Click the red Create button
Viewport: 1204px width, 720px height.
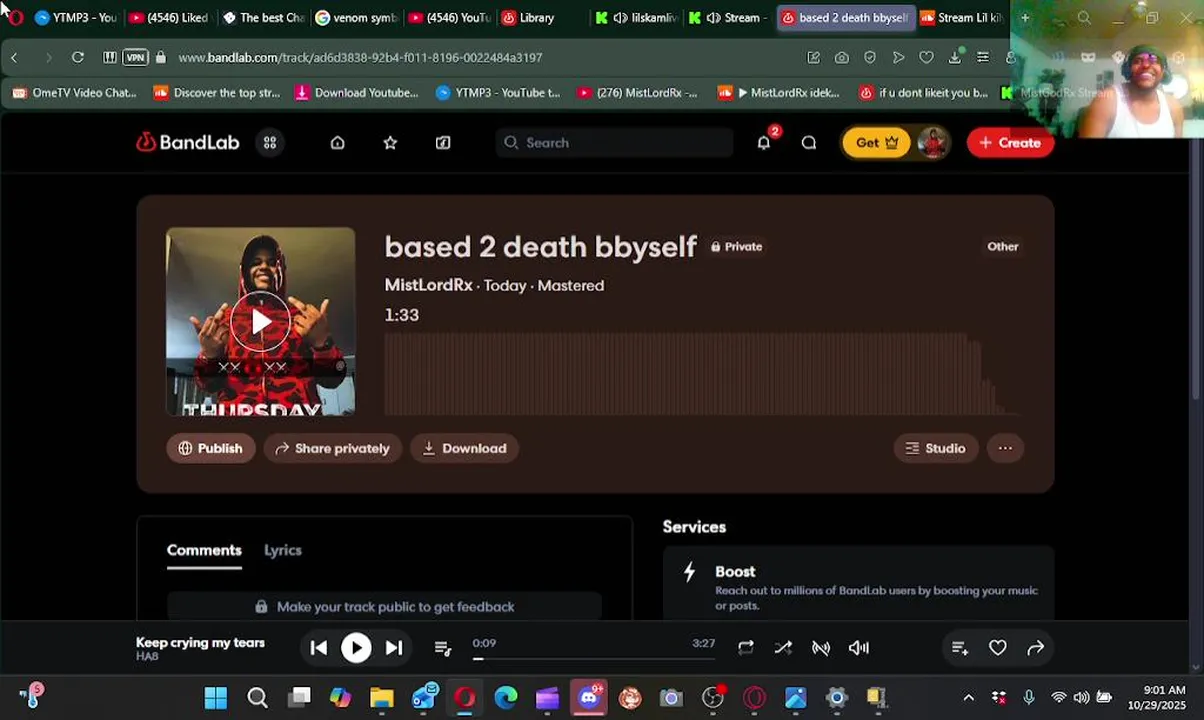point(1010,143)
